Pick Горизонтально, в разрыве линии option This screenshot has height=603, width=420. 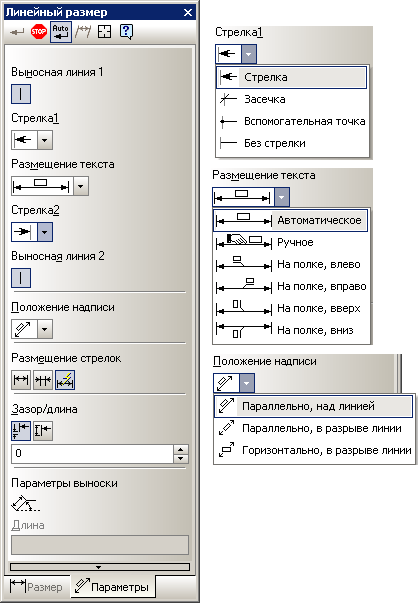coord(315,450)
